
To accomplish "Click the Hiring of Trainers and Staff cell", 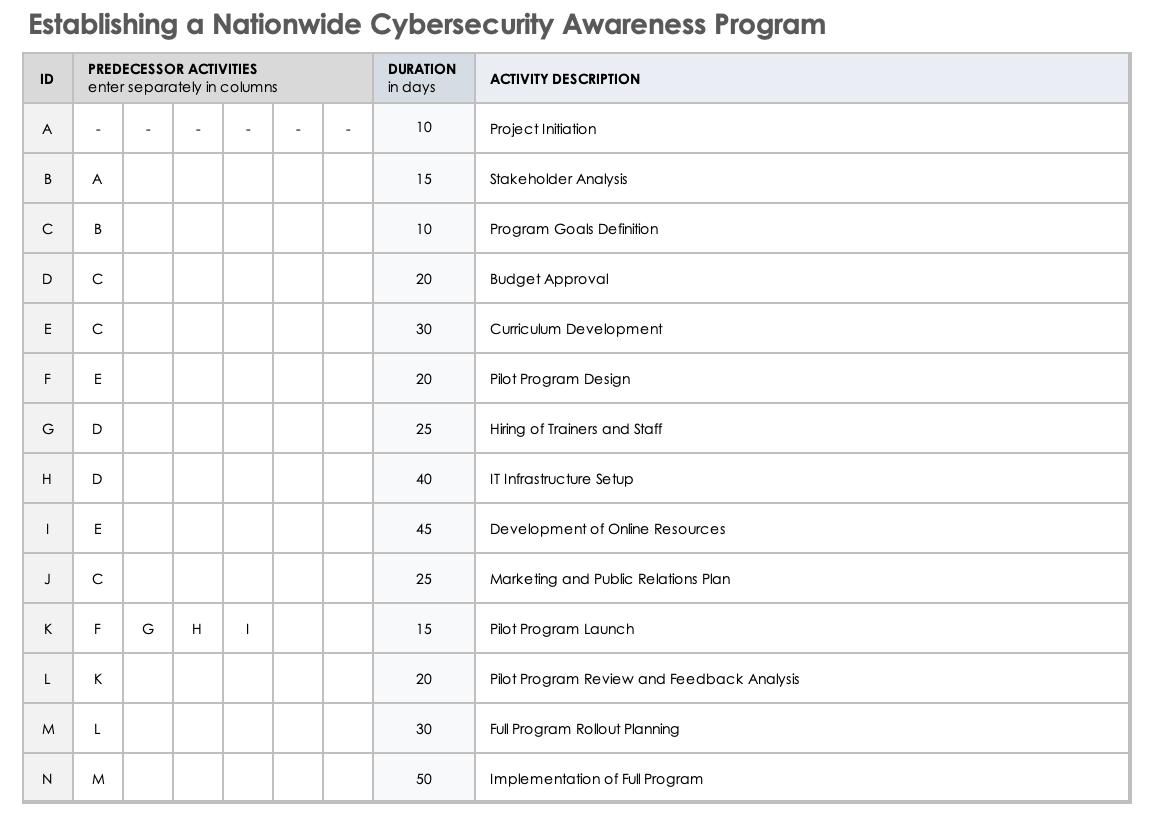I will click(x=576, y=429).
